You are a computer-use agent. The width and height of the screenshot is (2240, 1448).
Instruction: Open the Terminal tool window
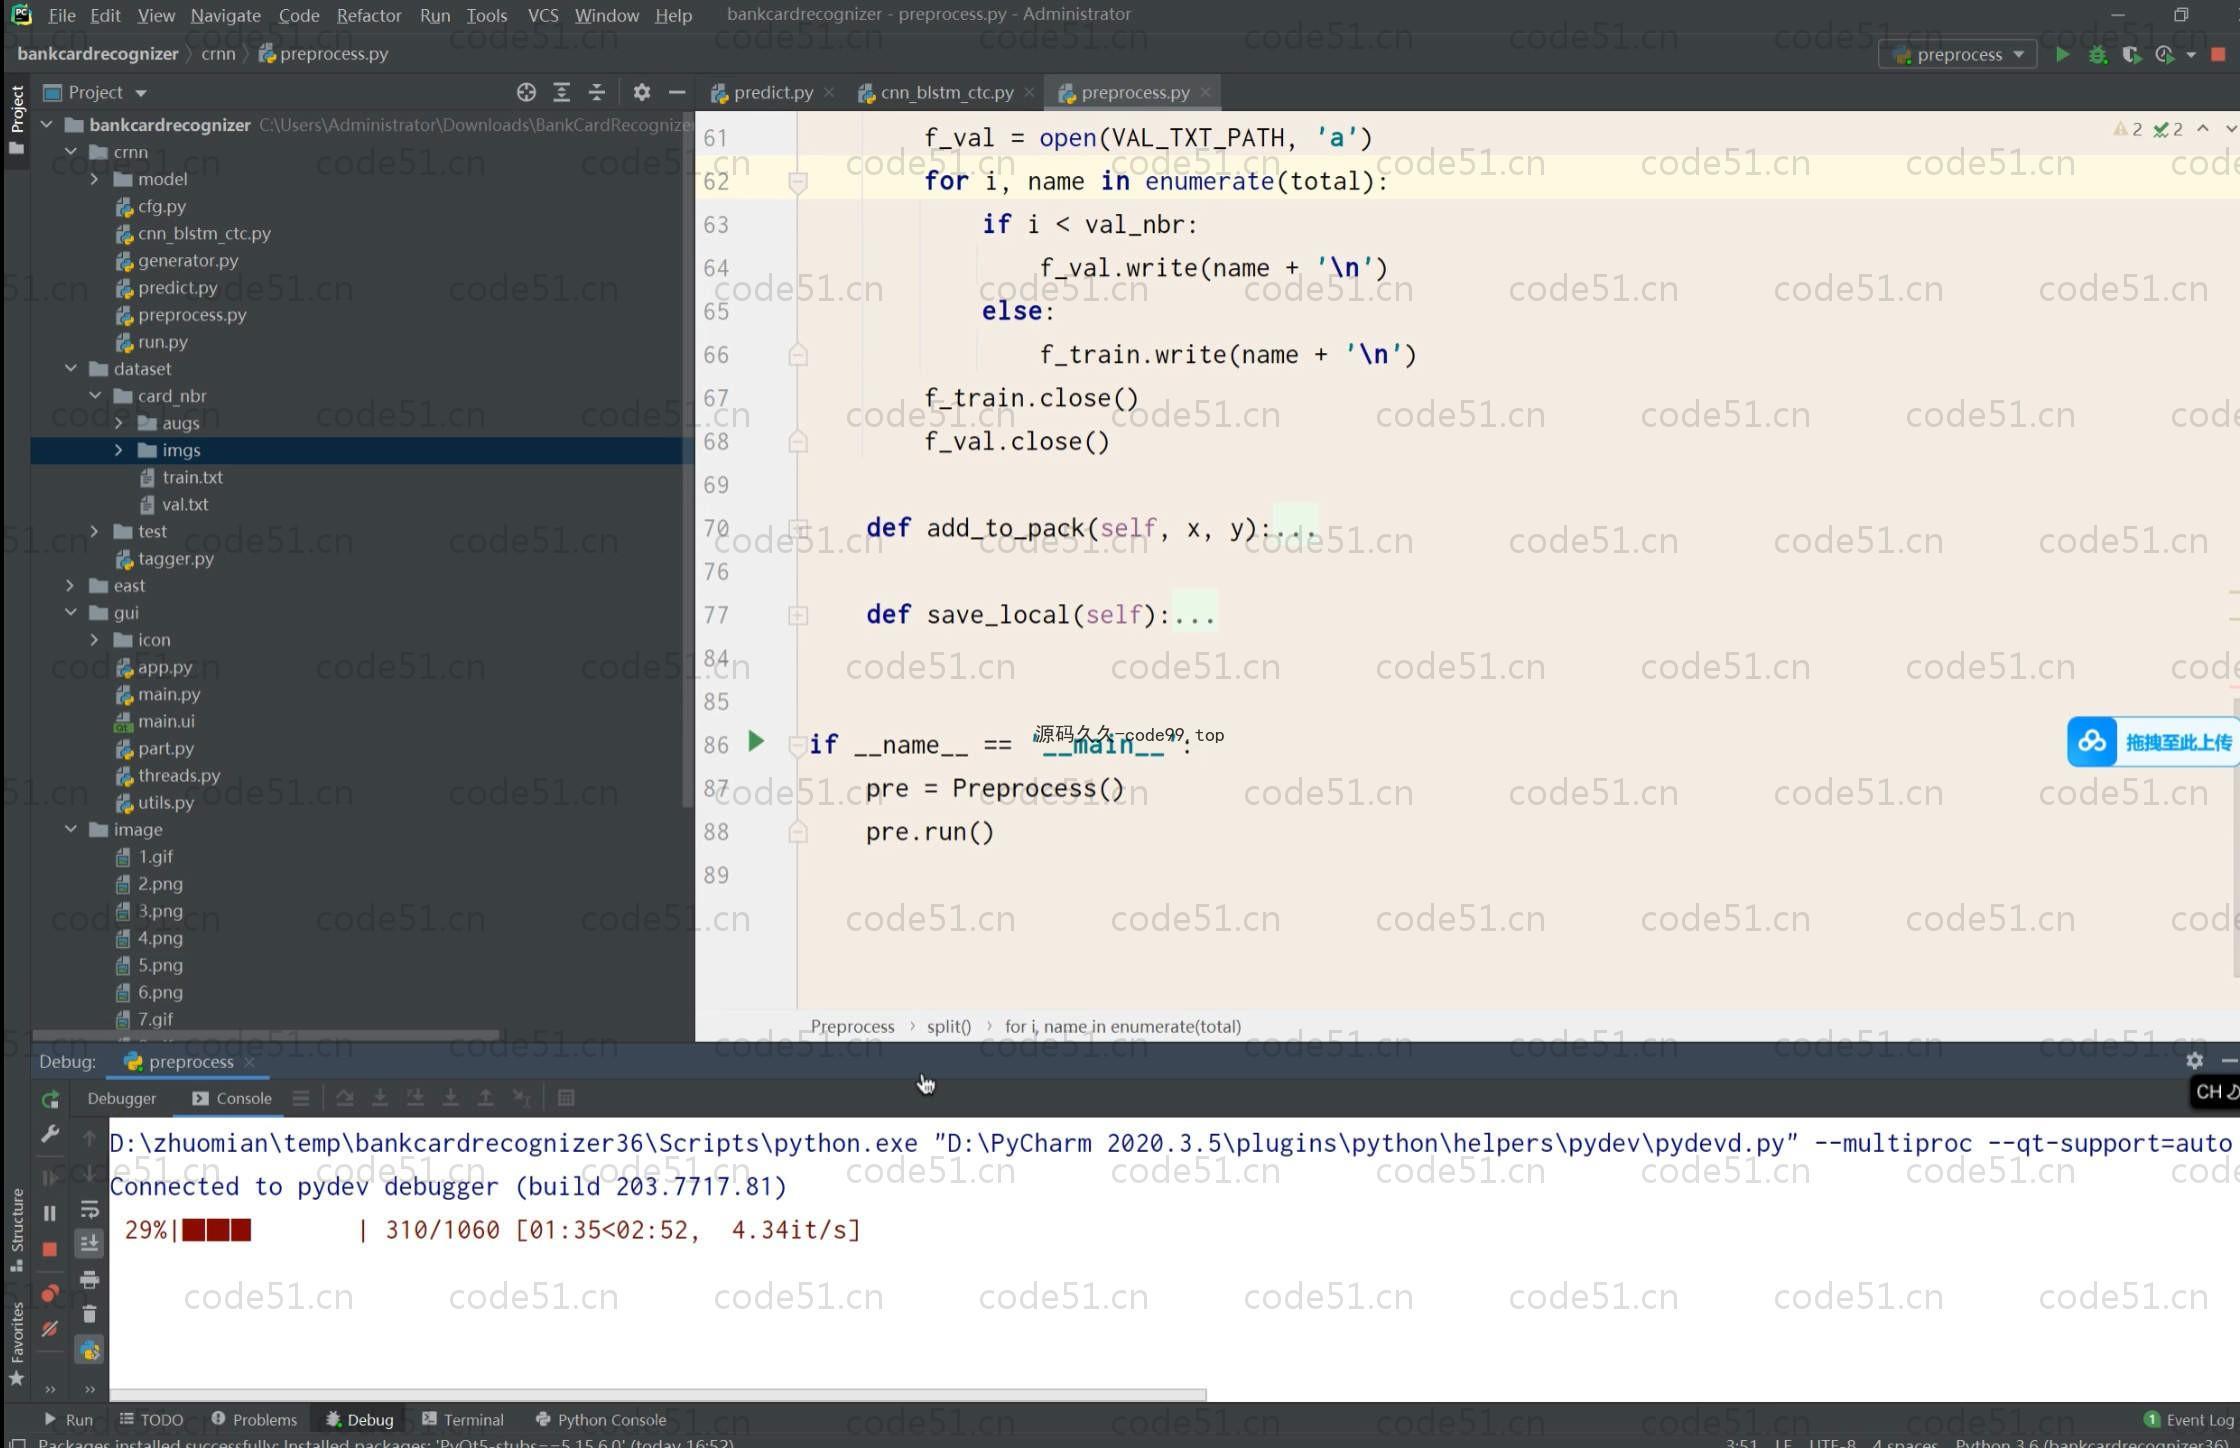[463, 1420]
